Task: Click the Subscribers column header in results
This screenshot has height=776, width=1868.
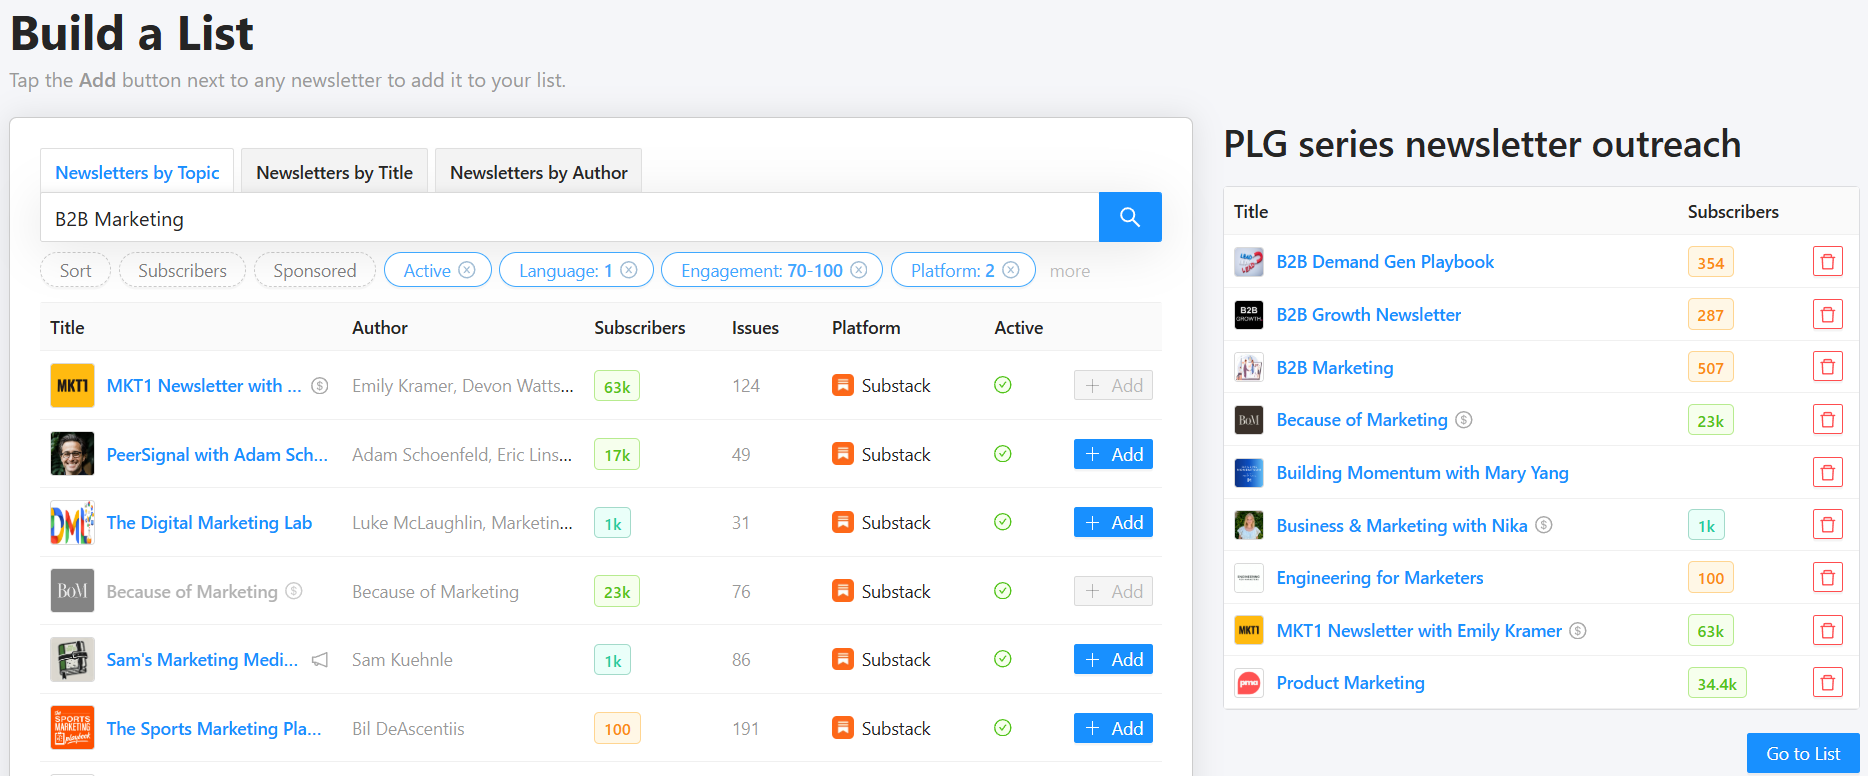Action: tap(640, 328)
